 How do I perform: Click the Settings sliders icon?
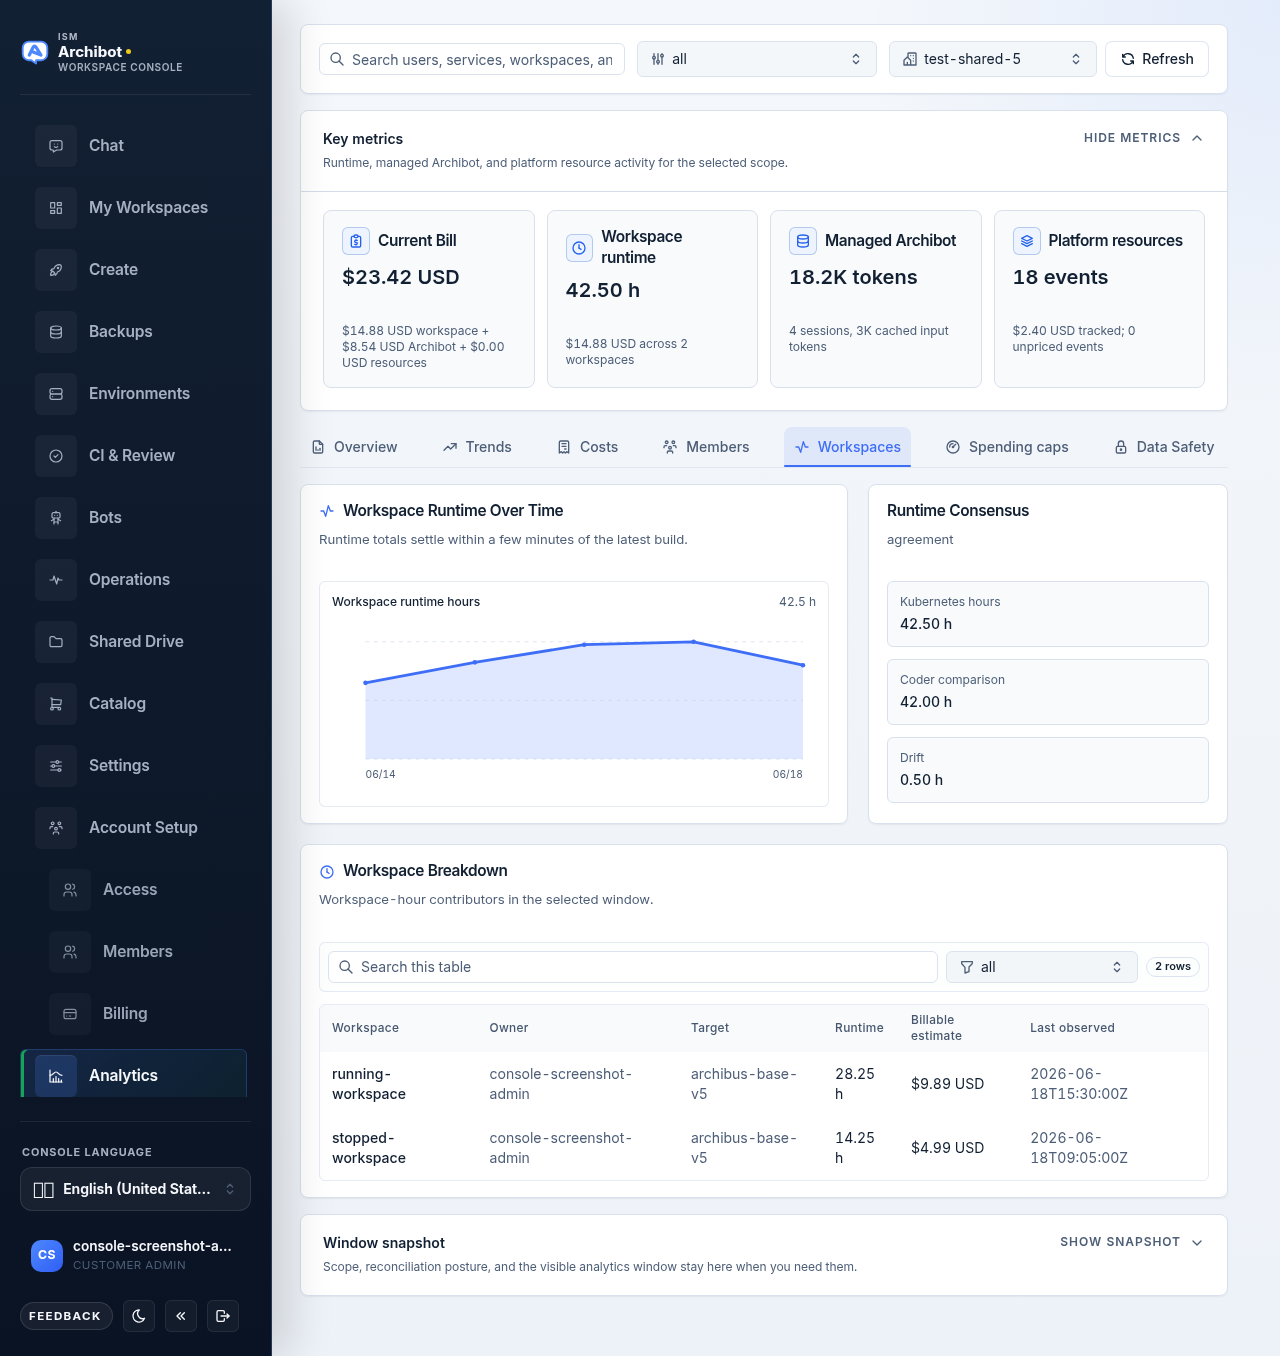(x=56, y=766)
